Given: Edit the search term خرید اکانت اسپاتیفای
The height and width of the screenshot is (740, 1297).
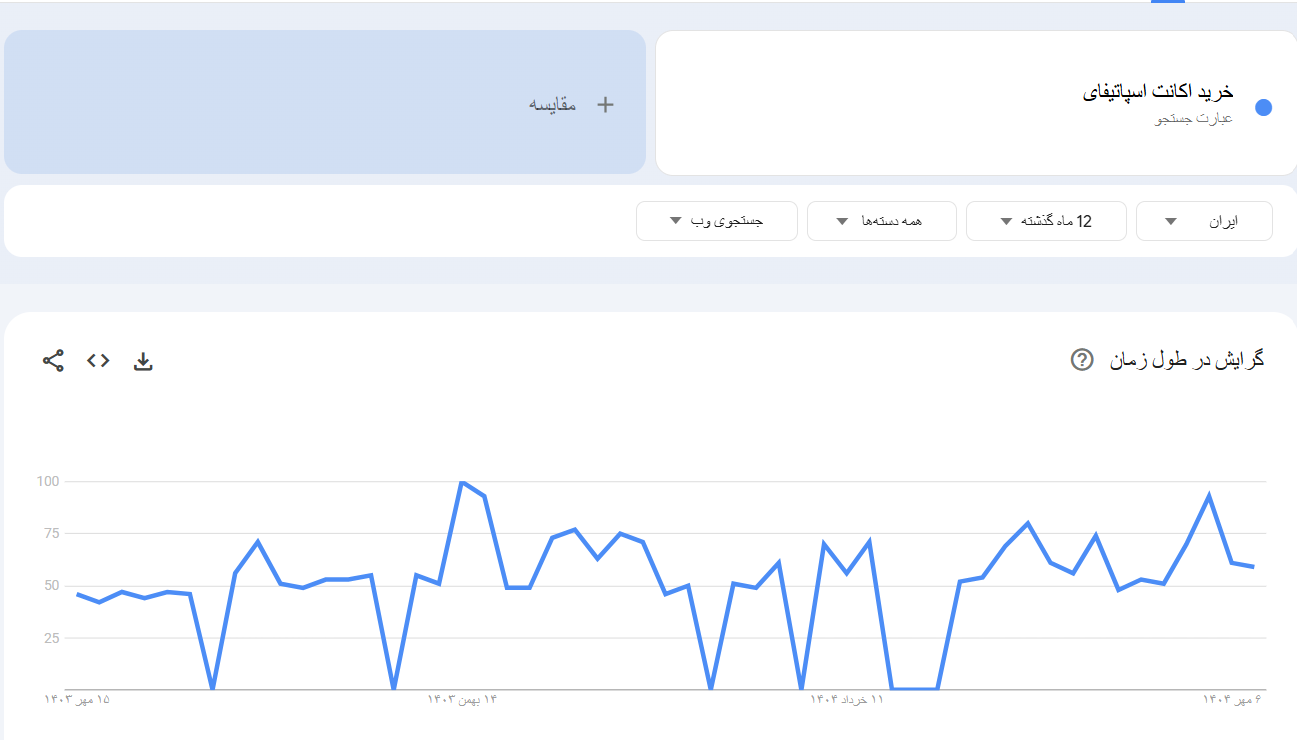Looking at the screenshot, I should click(1157, 93).
